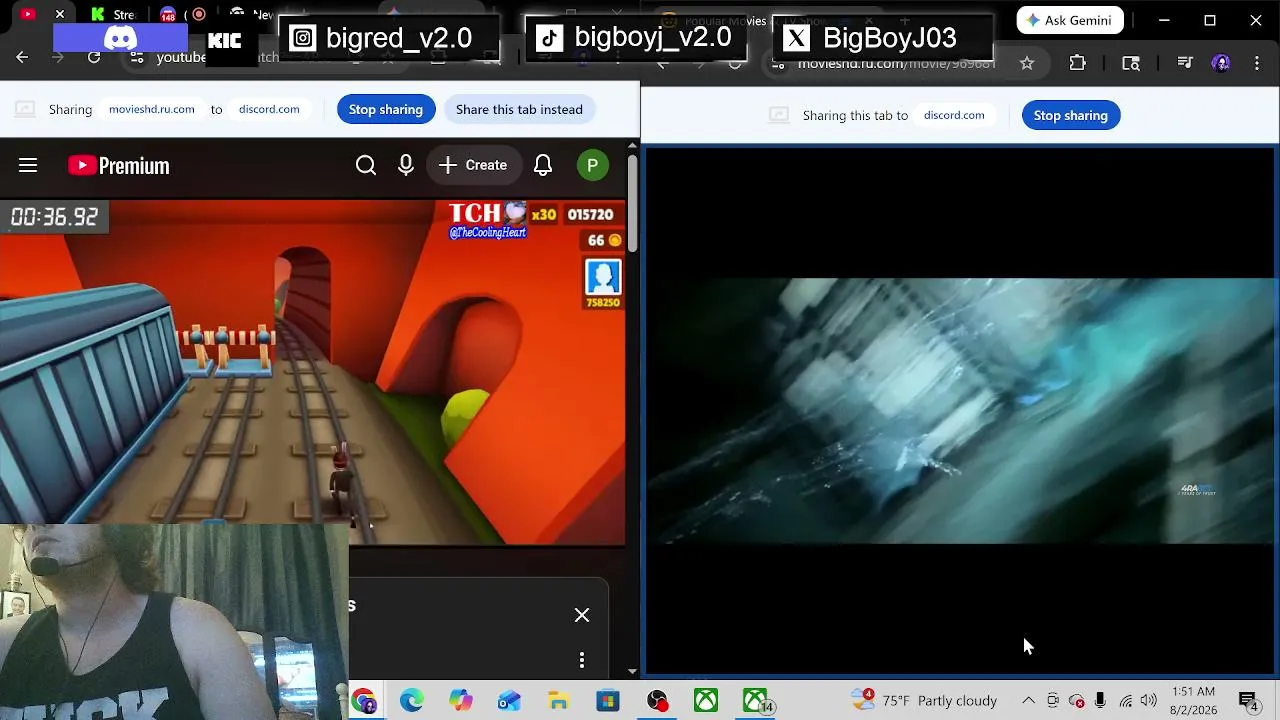
Task: Click the movieshd.ru address bar
Action: coord(896,63)
